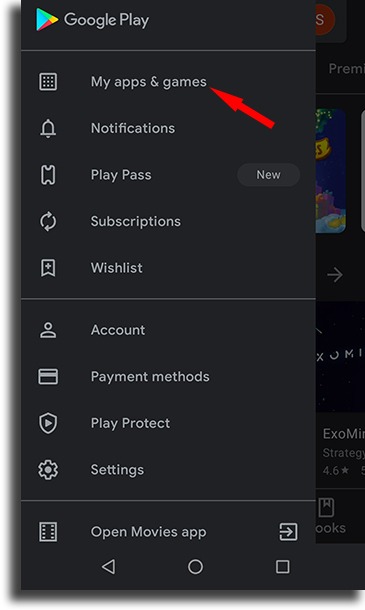Tap the Payment methods card icon
Screen dimensions: 365x610
click(x=48, y=377)
